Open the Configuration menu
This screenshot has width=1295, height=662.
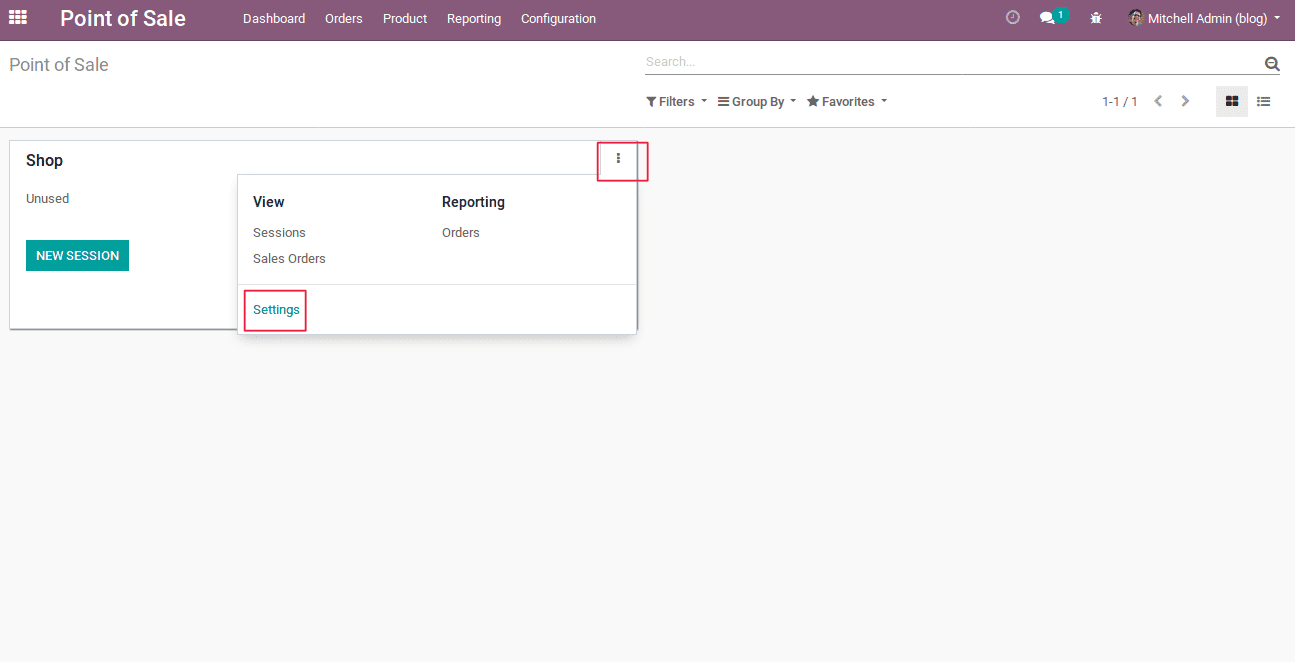[558, 19]
